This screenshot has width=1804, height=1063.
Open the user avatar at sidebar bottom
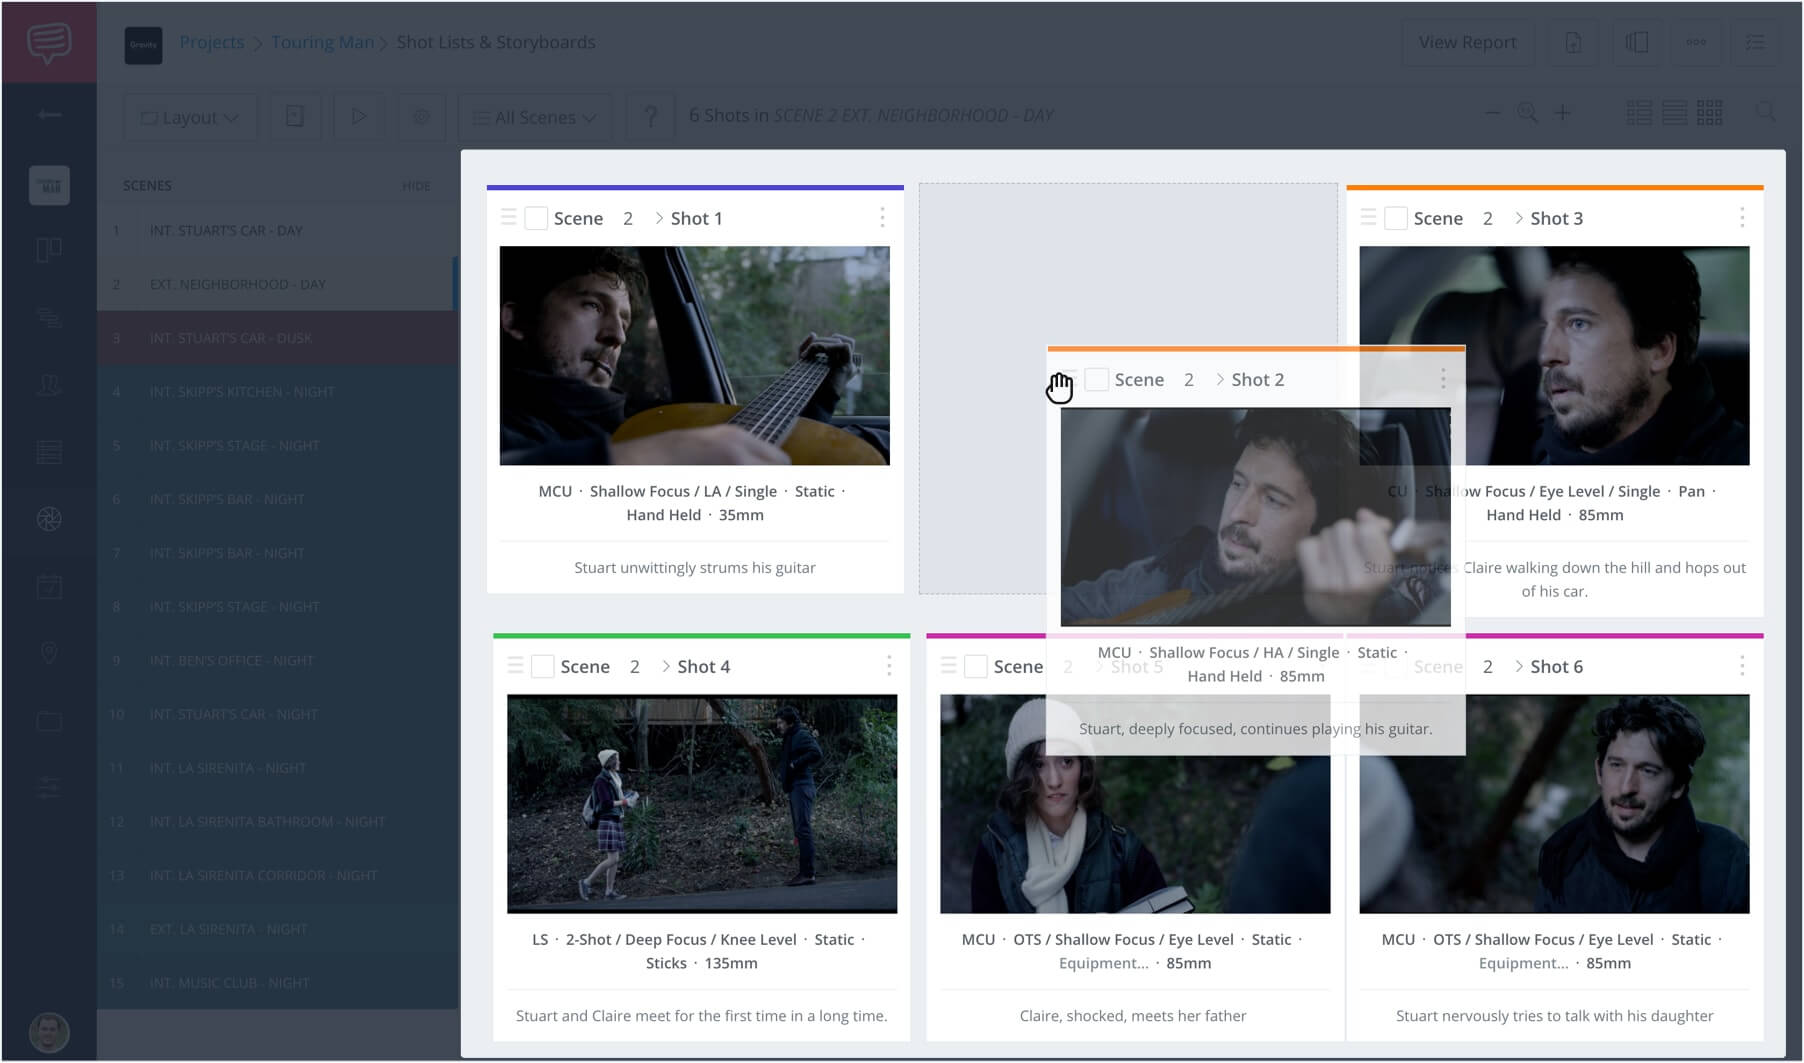[x=49, y=1032]
